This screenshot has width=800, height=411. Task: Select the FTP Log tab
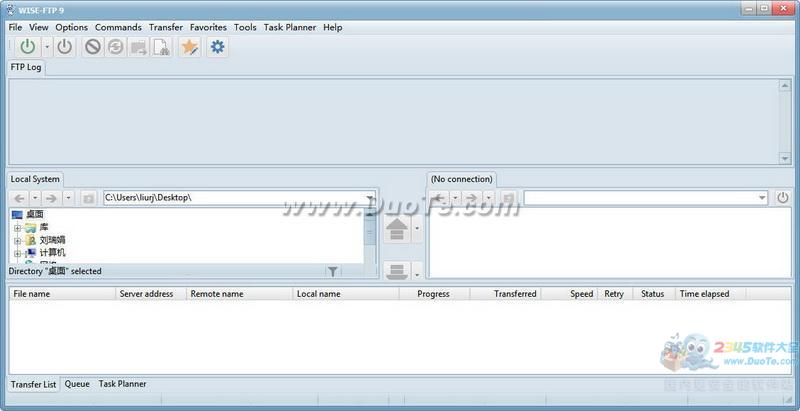coord(26,67)
